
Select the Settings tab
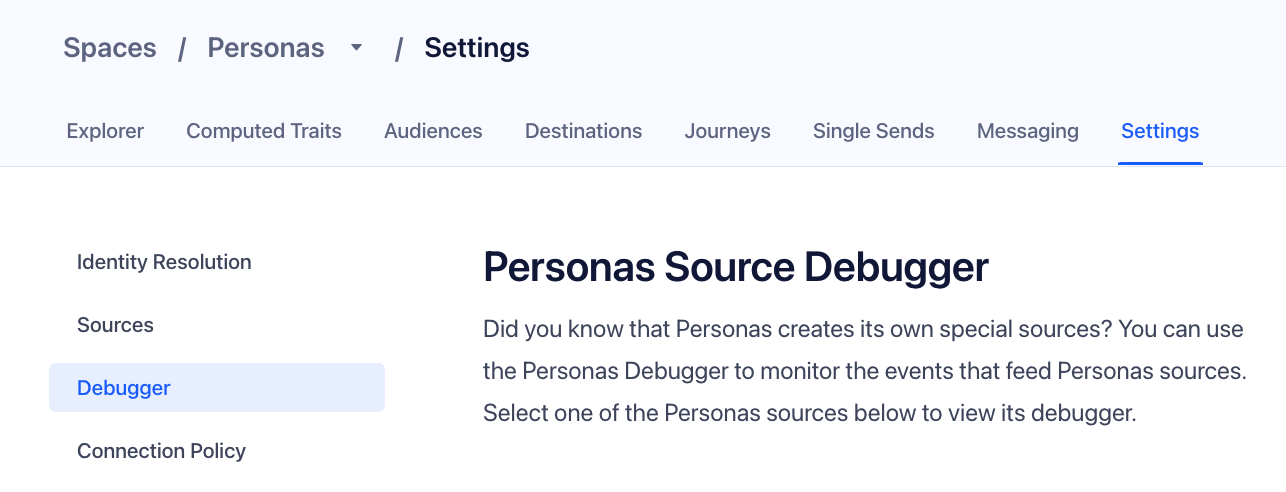(1160, 131)
